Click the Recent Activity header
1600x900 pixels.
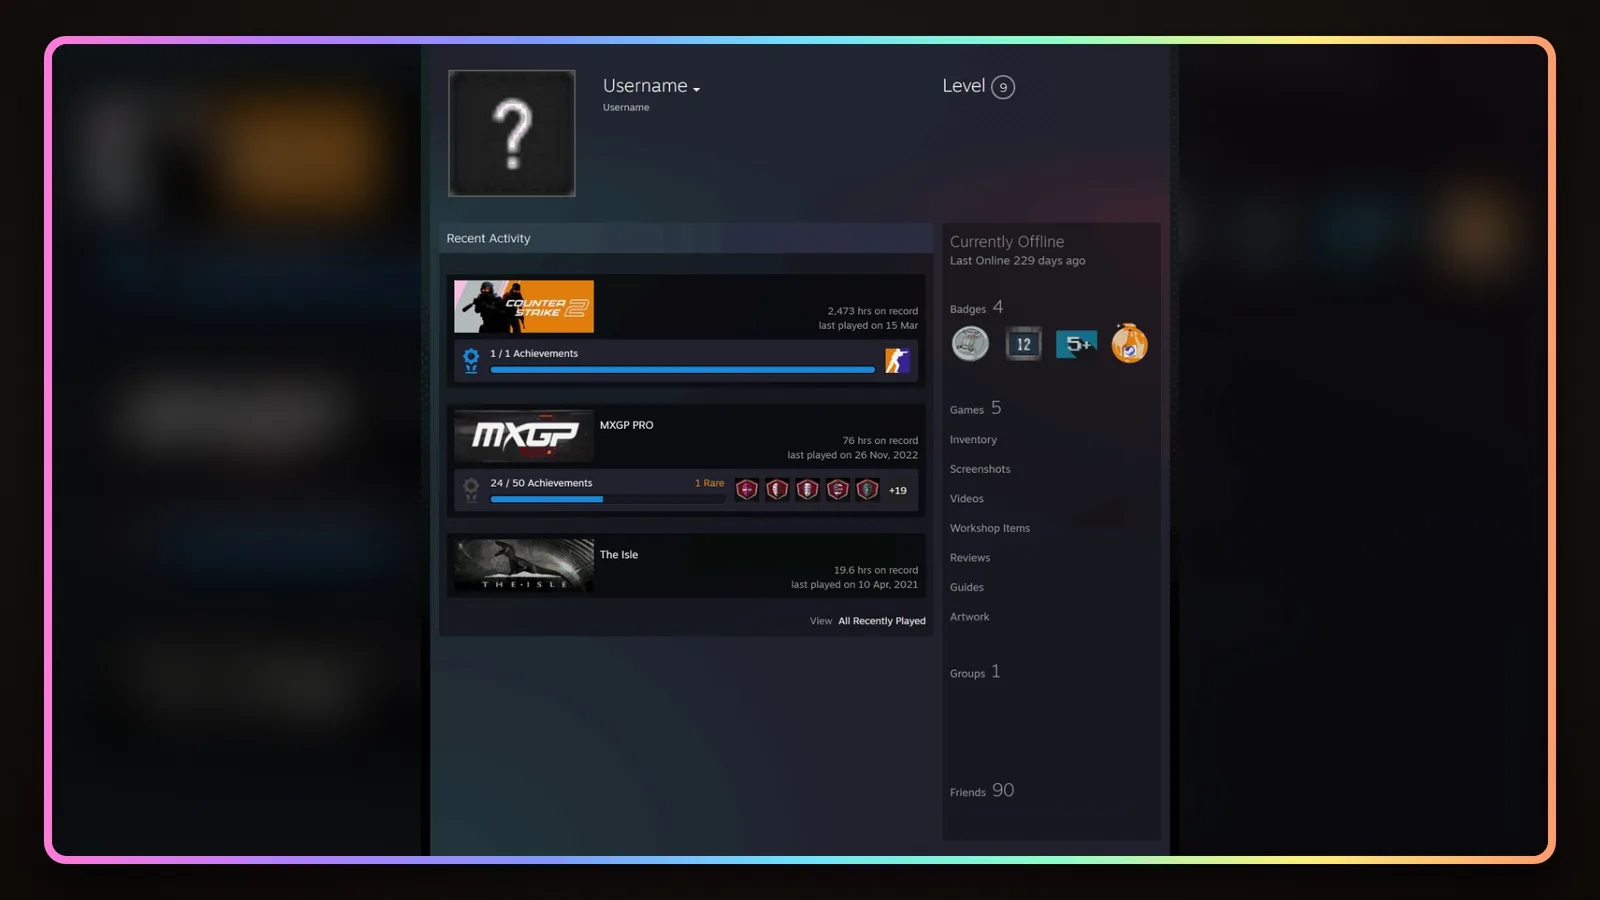click(488, 238)
